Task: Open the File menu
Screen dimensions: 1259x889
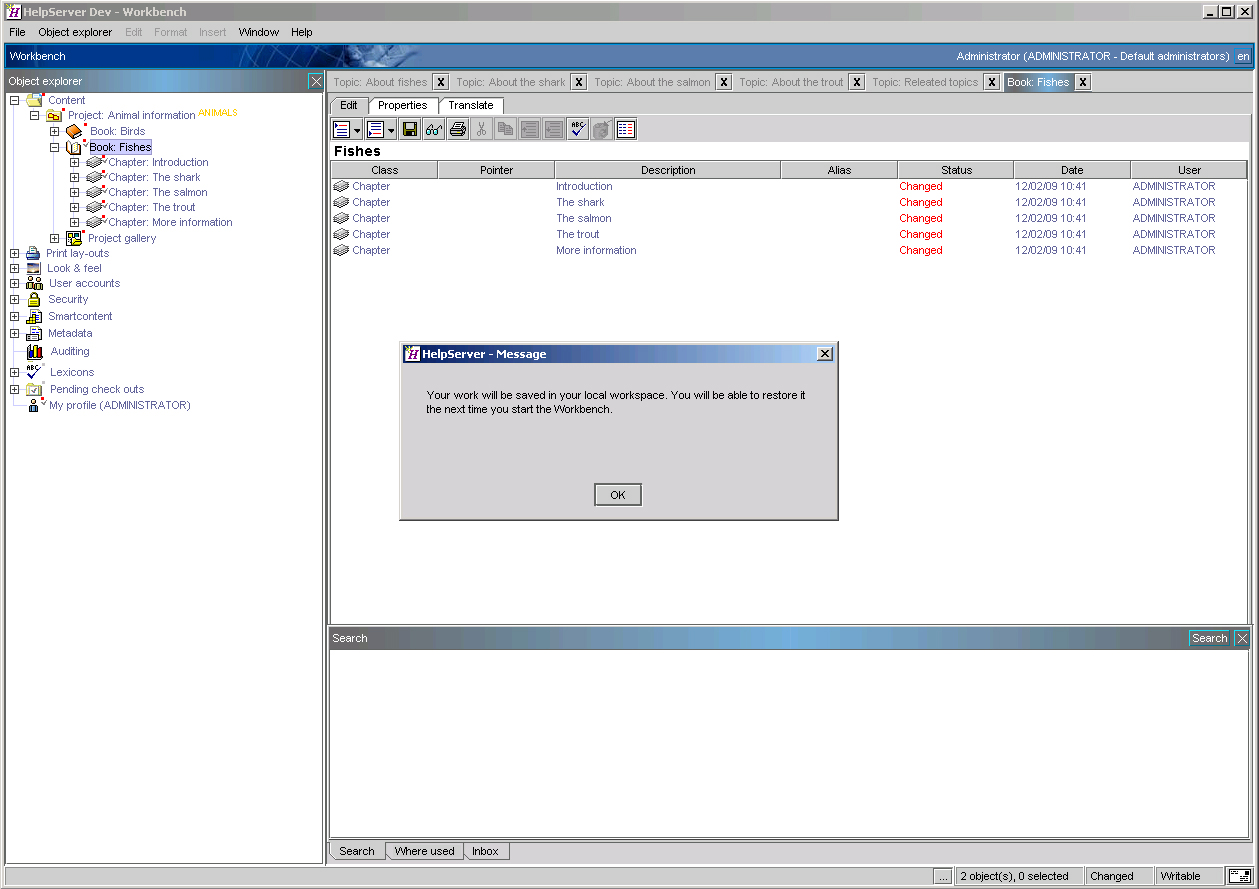Action: pyautogui.click(x=17, y=32)
